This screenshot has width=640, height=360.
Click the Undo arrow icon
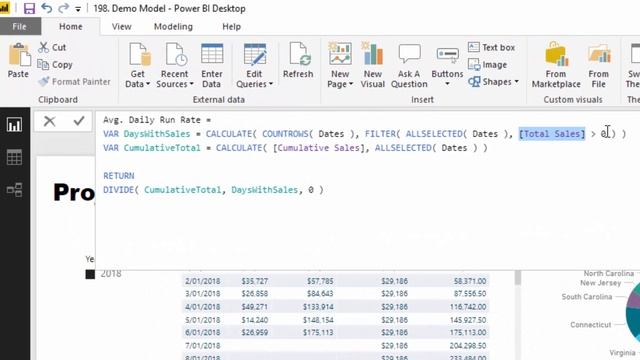[x=47, y=8]
